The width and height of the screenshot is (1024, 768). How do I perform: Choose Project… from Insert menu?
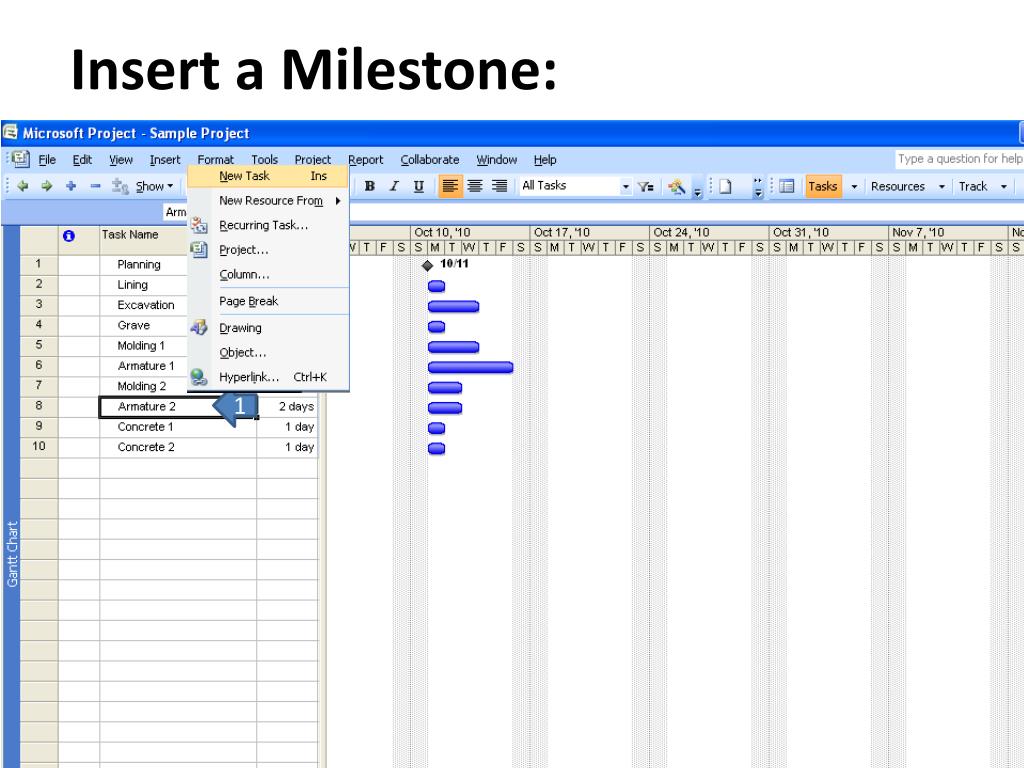point(268,249)
